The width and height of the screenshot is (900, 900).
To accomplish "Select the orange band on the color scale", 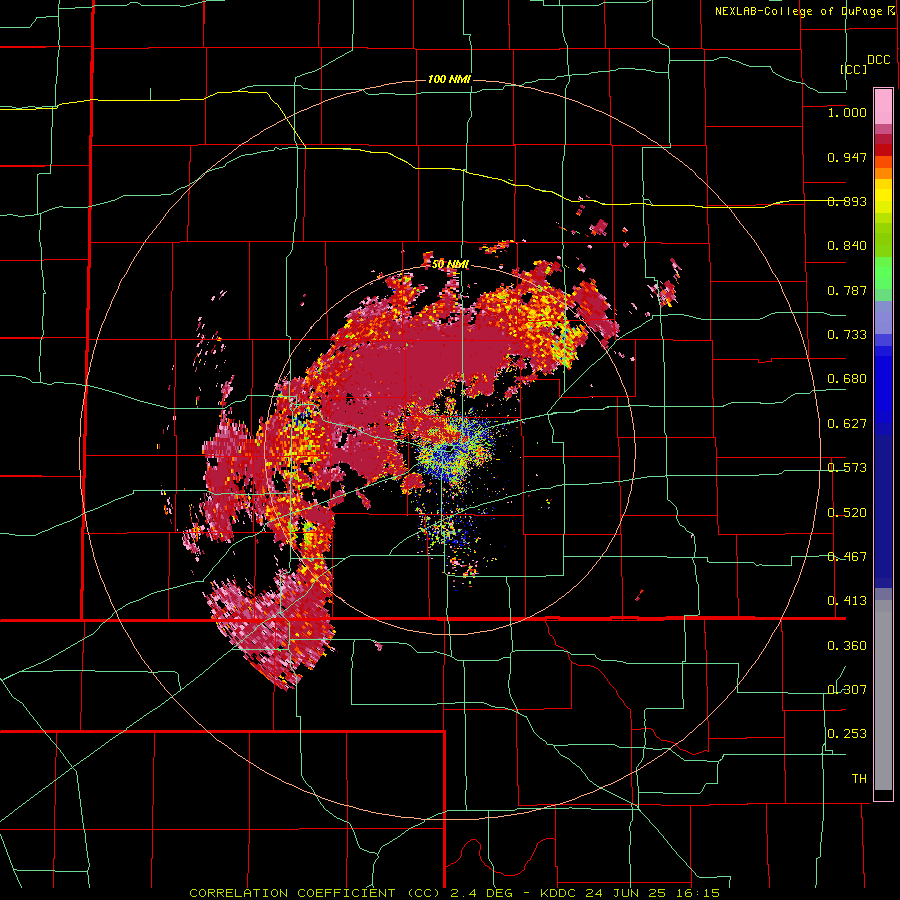I will tap(883, 173).
